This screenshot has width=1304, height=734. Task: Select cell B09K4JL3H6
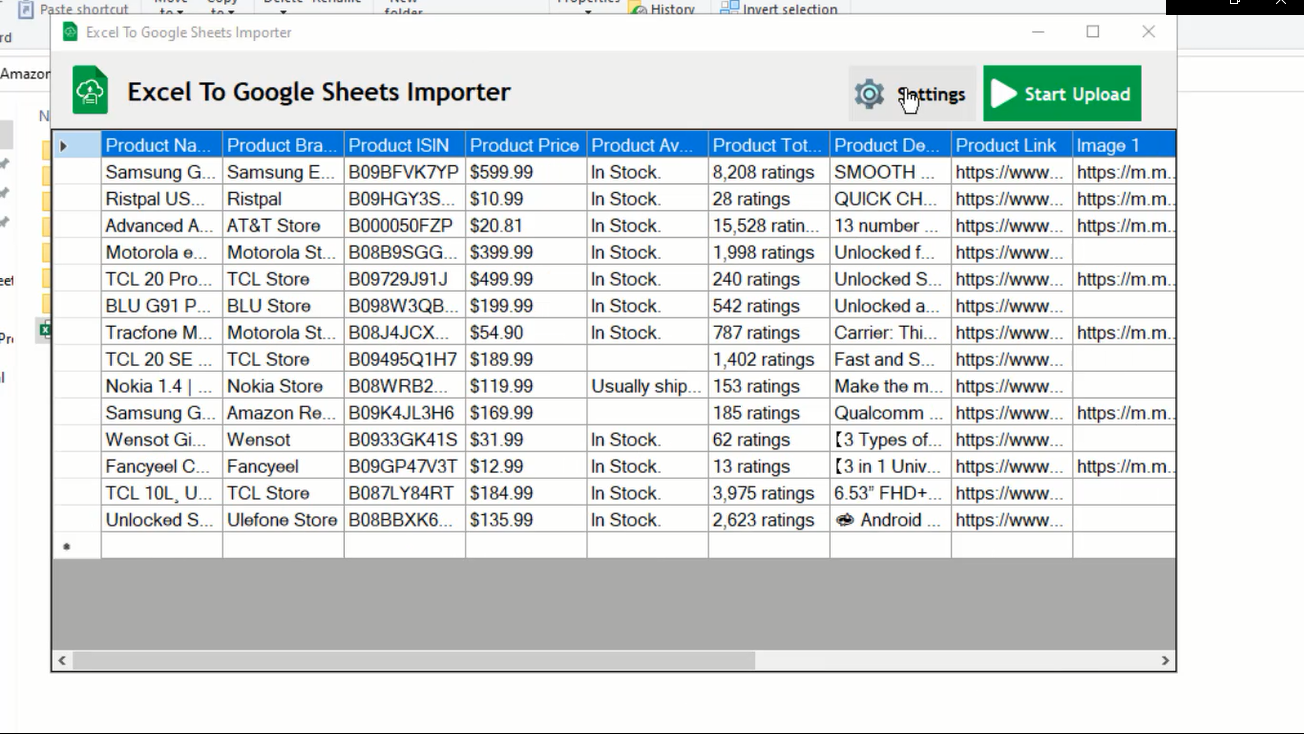click(x=405, y=413)
